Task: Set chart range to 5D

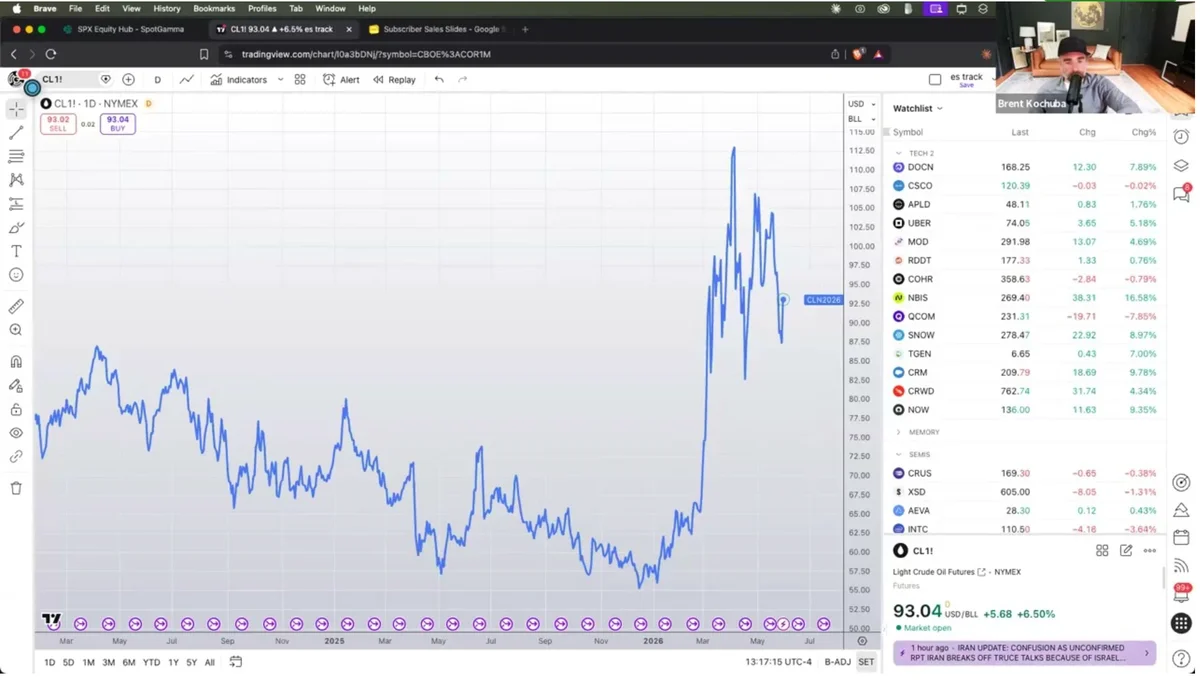Action: 68,662
